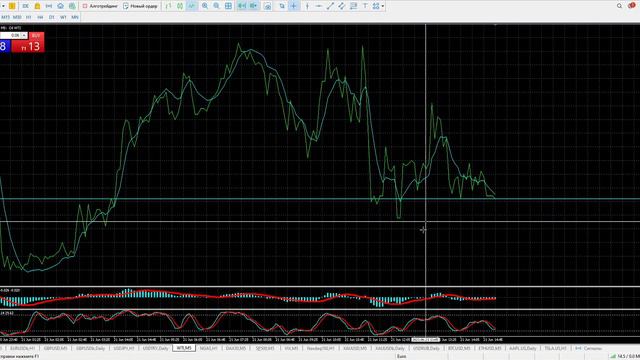
Task: Select the trendline drawing tool
Action: coord(330,6)
